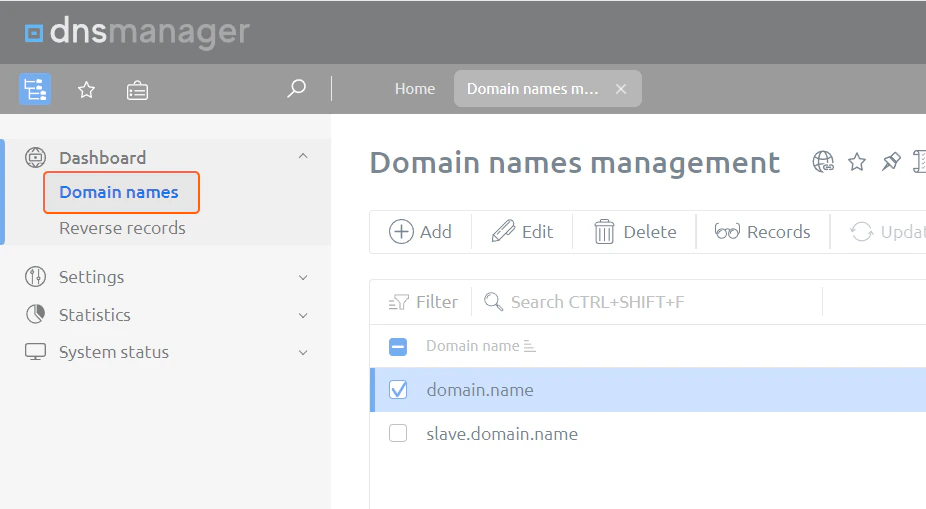Click the search magnifier in the table toolbar
Viewport: 926px width, 509px height.
point(493,302)
